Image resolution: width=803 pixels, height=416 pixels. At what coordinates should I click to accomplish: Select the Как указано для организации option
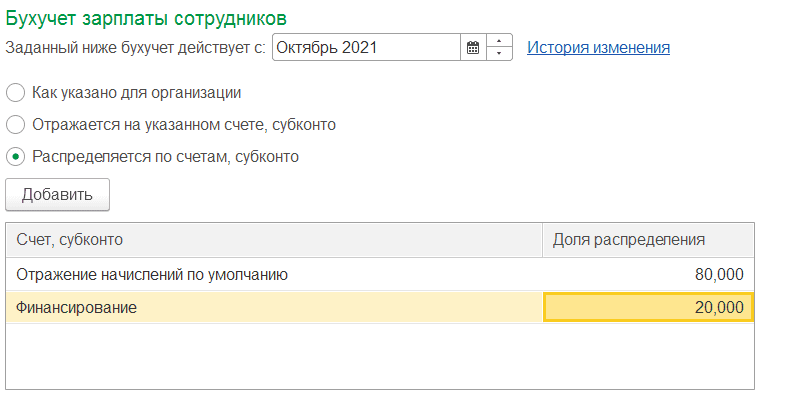(x=15, y=93)
